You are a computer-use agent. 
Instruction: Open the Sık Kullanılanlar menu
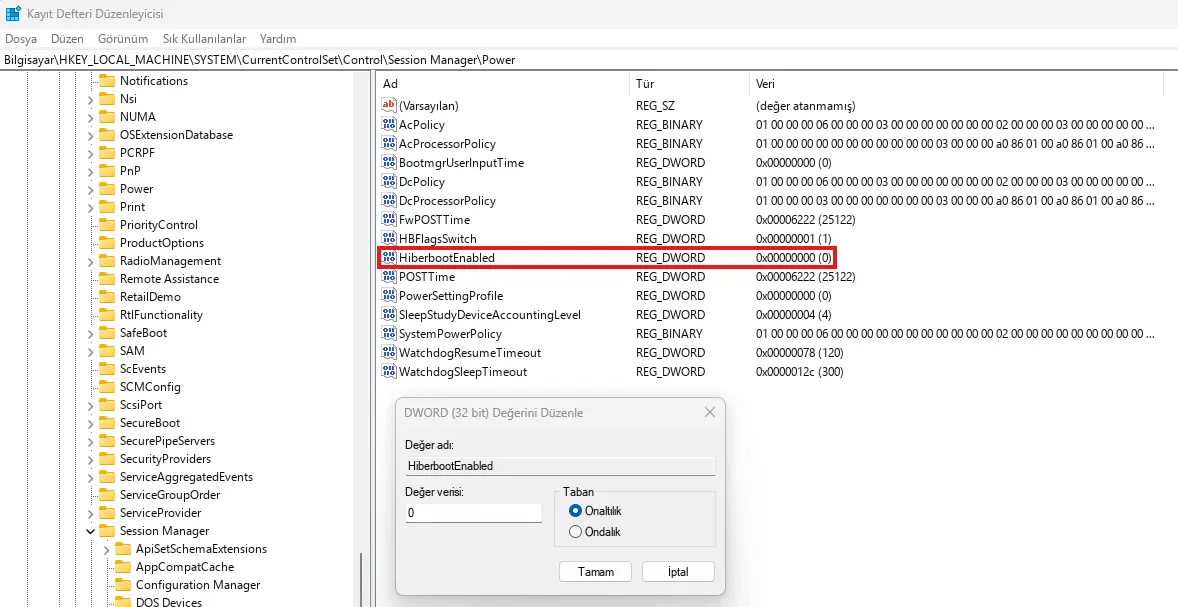pos(204,38)
